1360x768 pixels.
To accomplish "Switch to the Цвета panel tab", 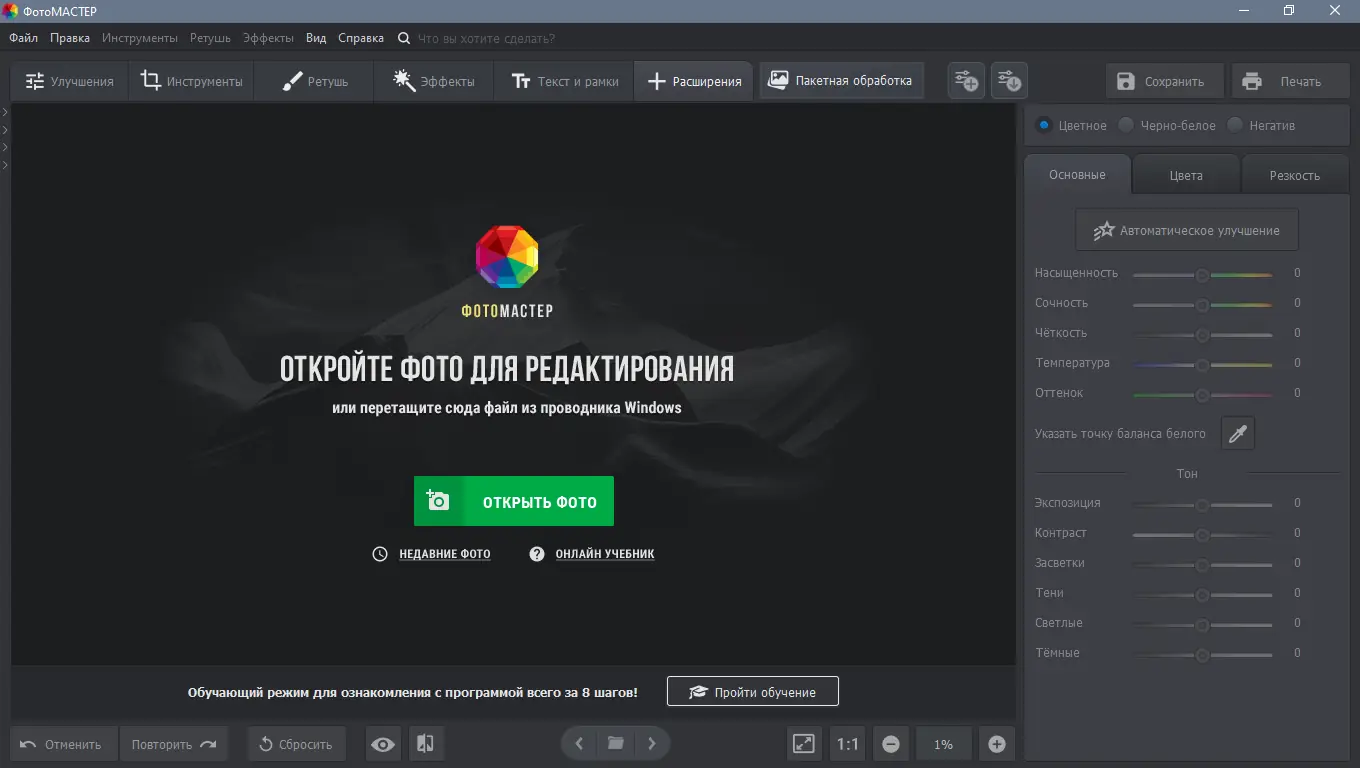I will [1186, 175].
